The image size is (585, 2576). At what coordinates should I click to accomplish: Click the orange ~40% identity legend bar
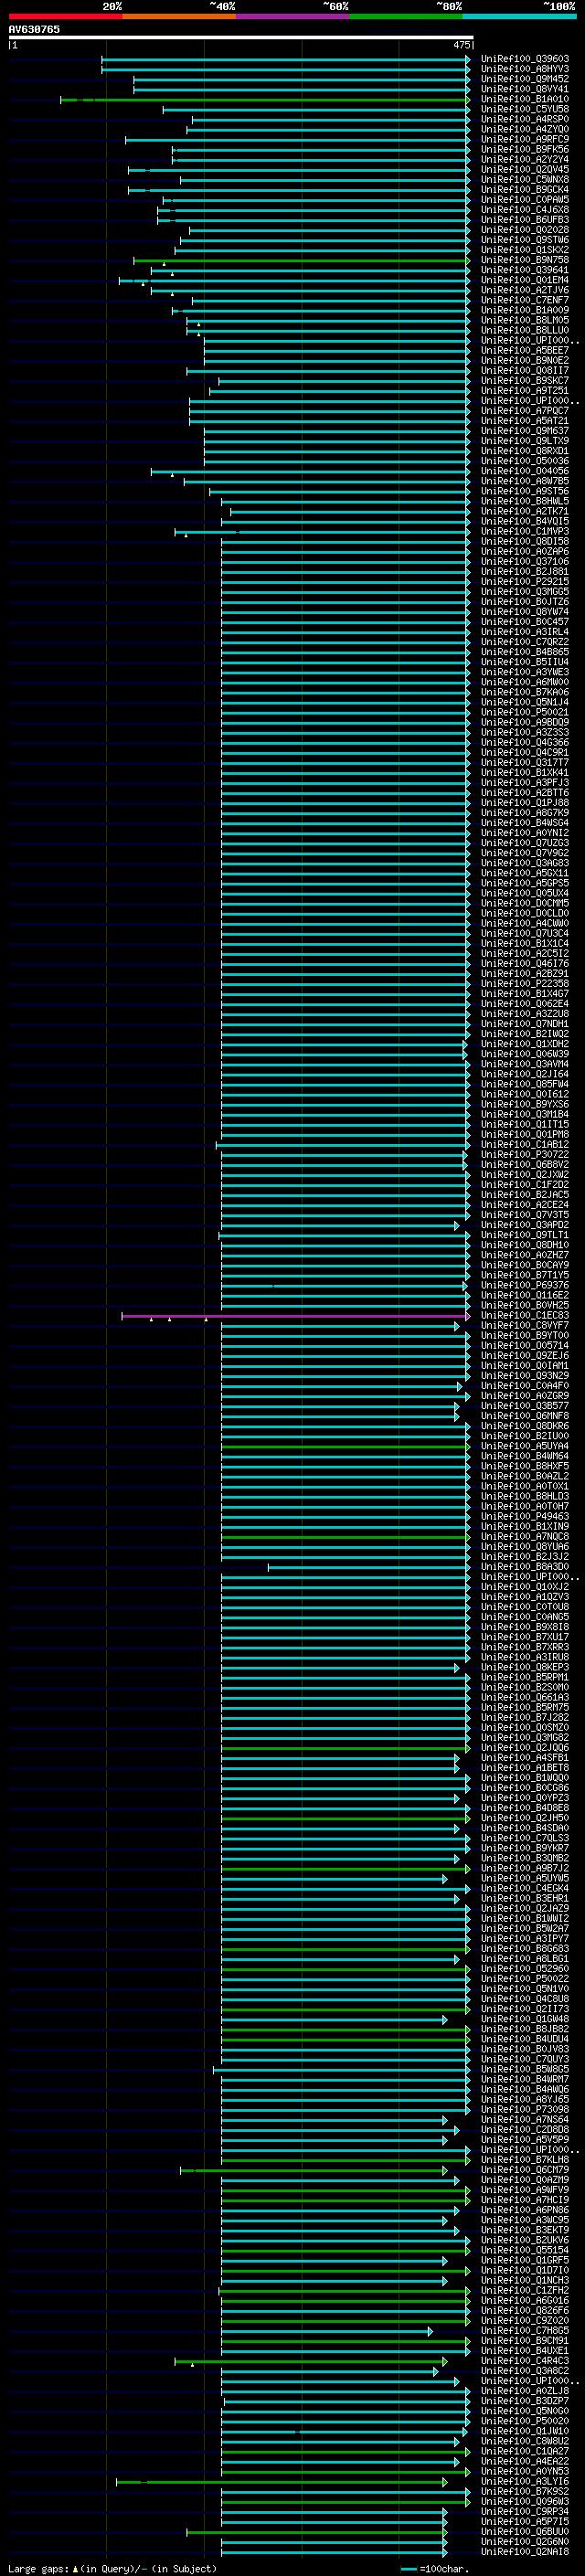179,16
